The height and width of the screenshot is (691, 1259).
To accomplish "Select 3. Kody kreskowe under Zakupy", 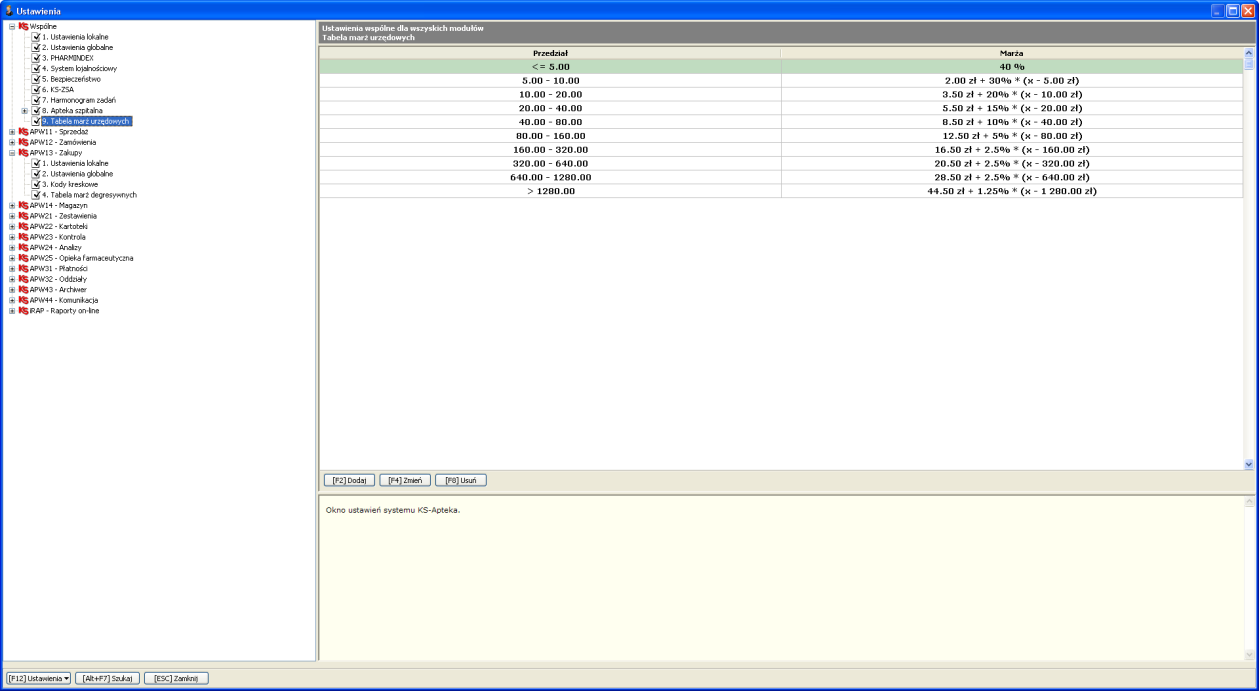I will pyautogui.click(x=70, y=184).
